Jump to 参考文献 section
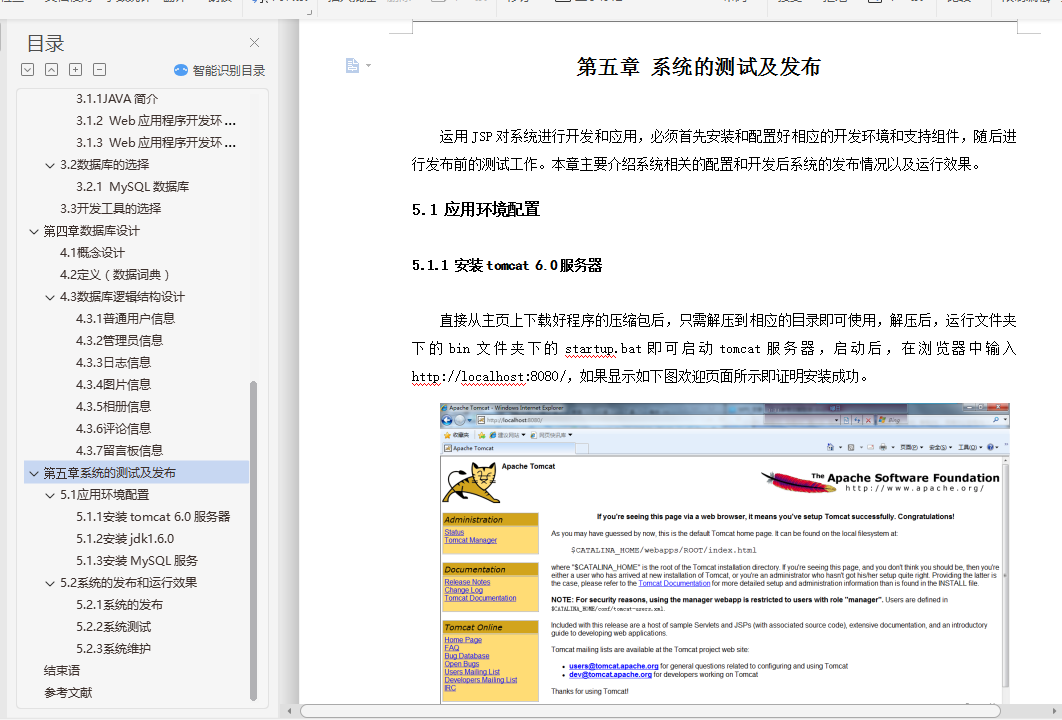1062x720 pixels. [68, 693]
